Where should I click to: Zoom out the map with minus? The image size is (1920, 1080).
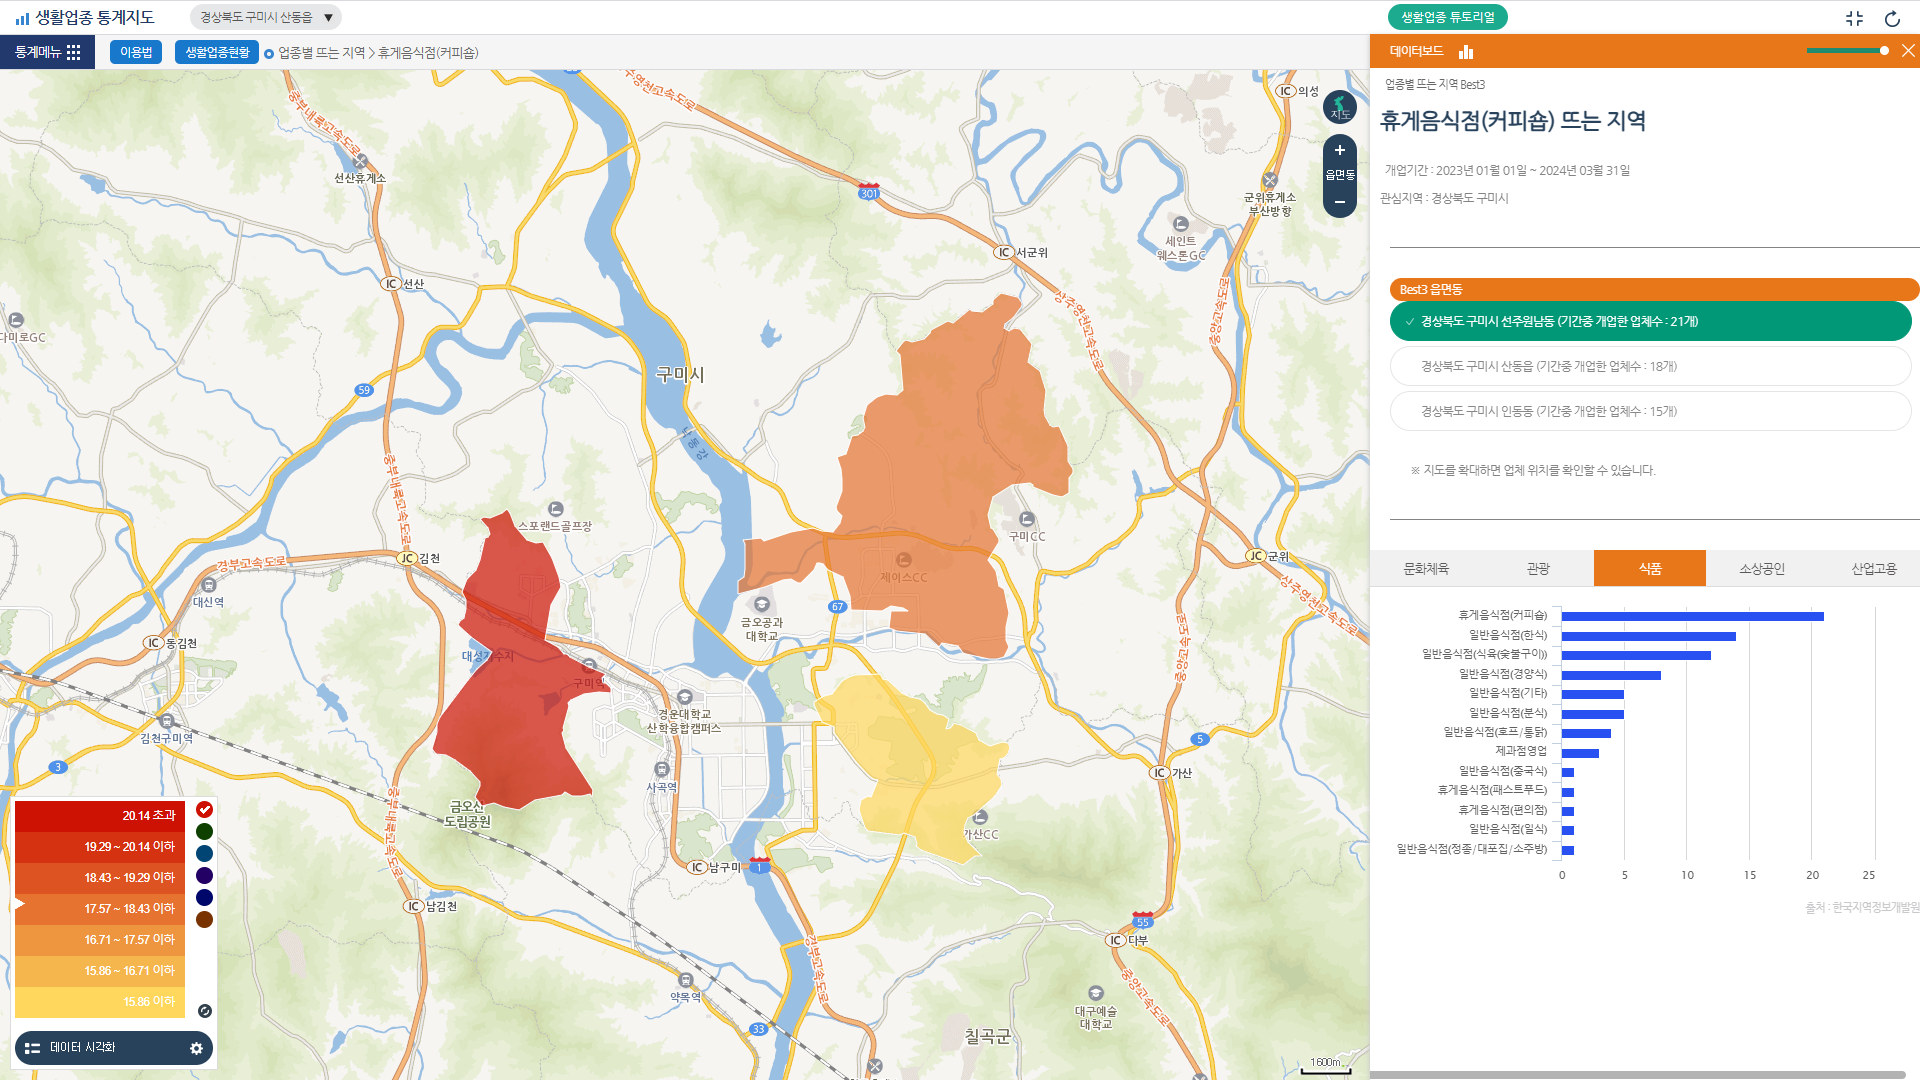tap(1340, 202)
